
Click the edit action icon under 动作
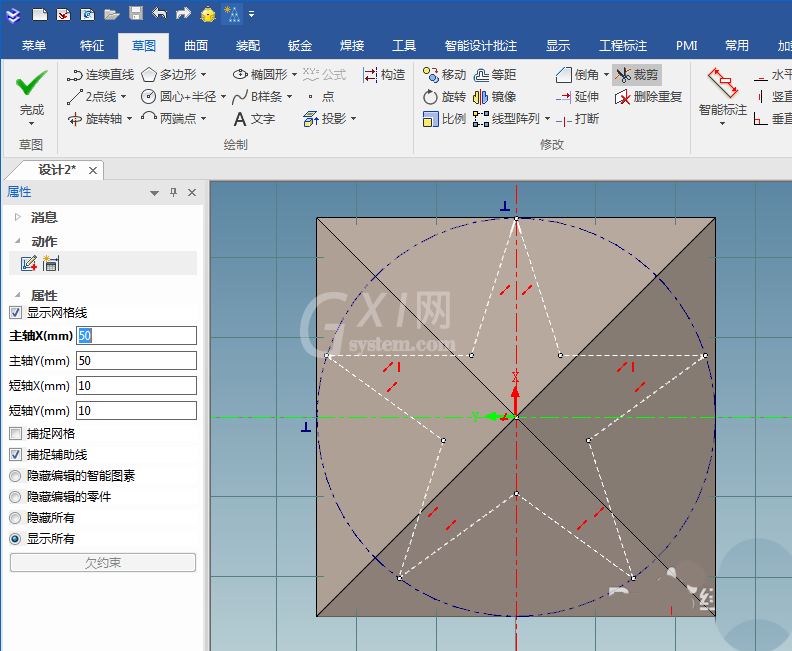pos(29,263)
